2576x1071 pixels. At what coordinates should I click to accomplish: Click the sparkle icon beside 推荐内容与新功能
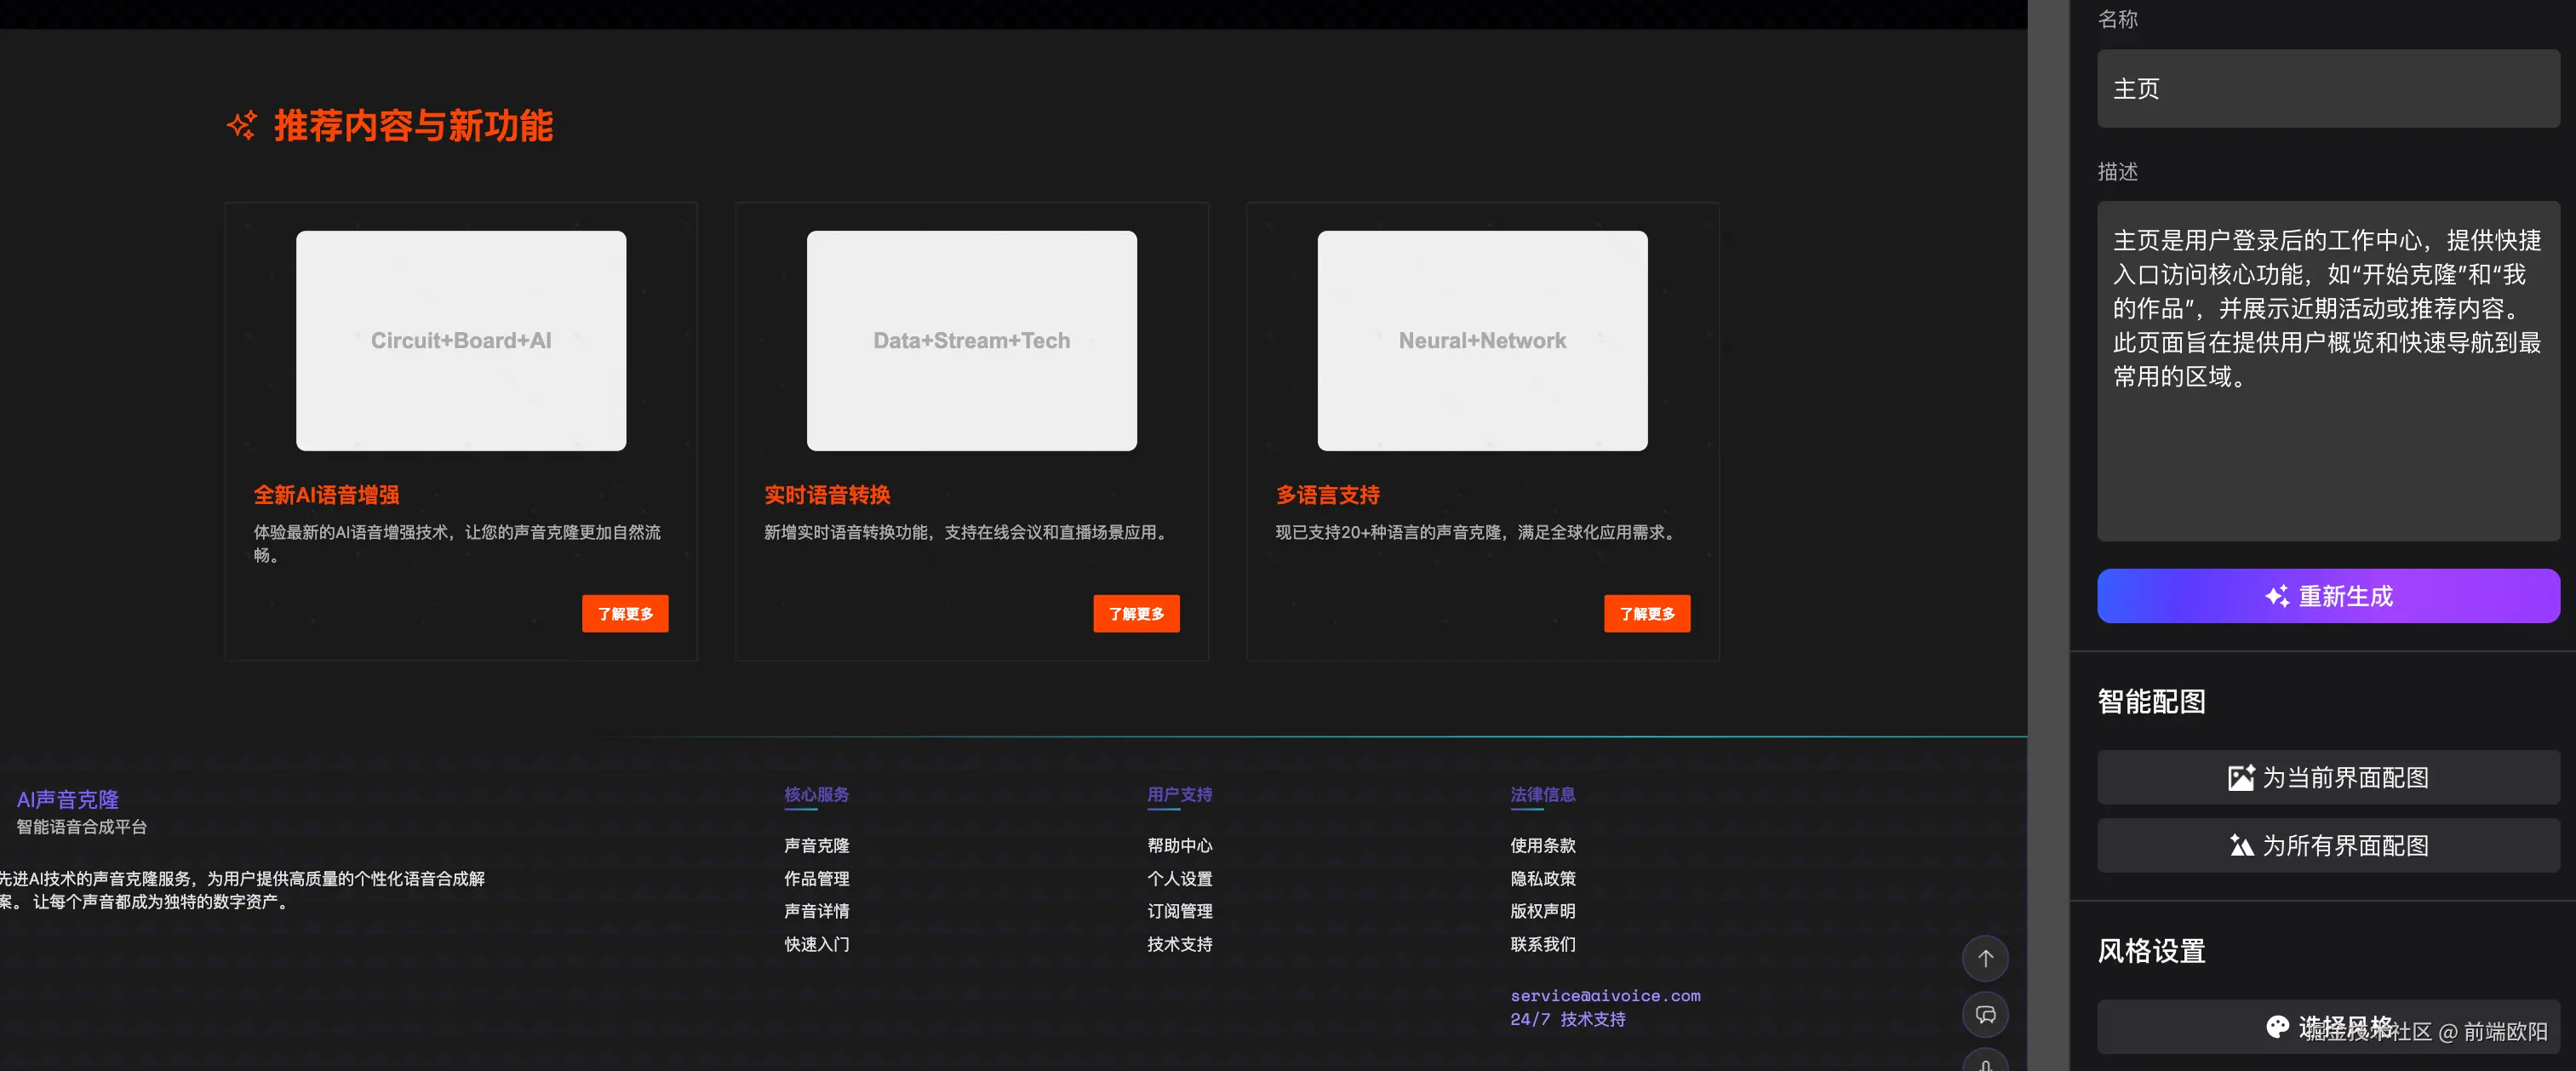click(242, 126)
